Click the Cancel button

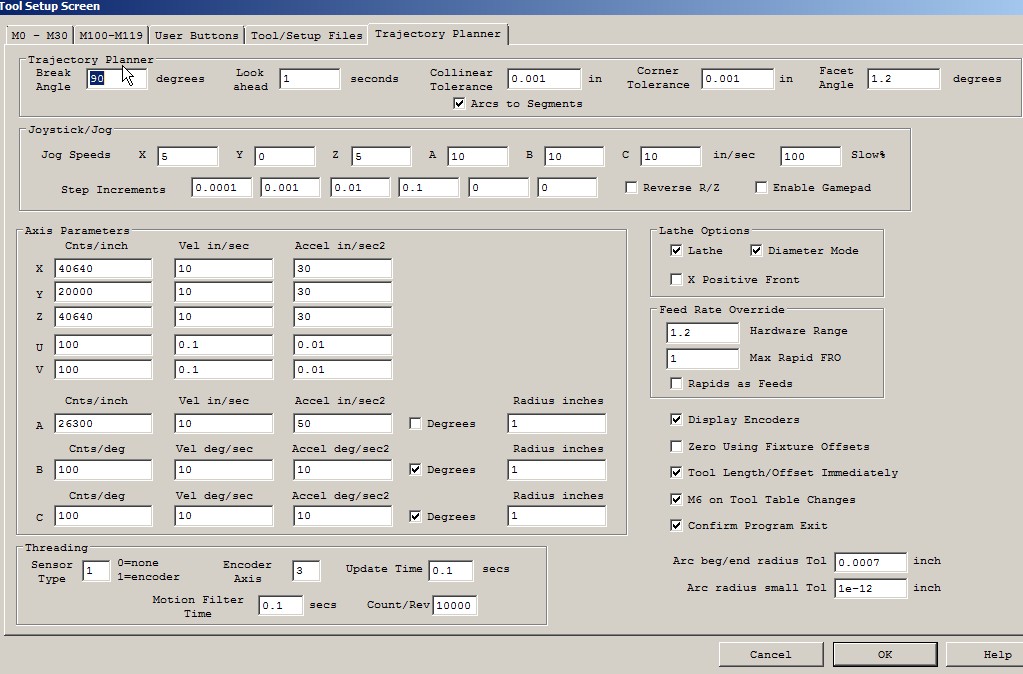point(770,655)
